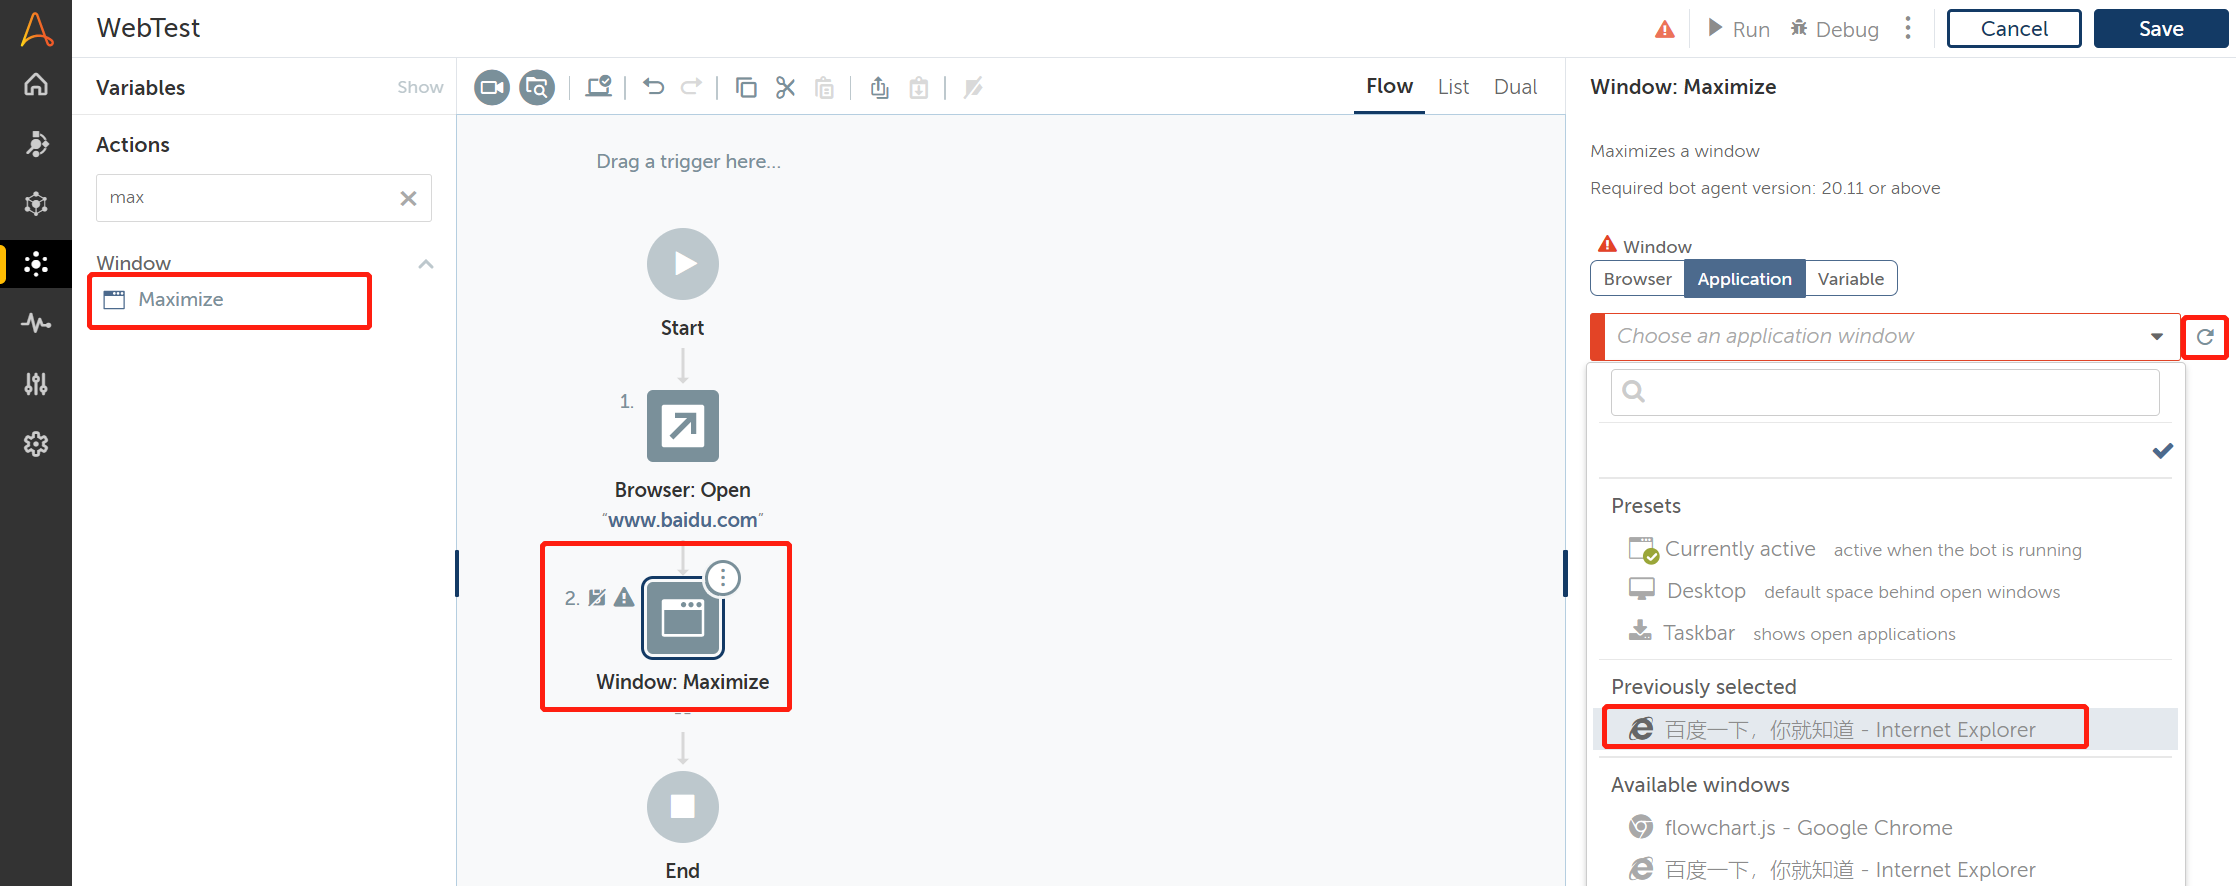2236x886 pixels.
Task: Paste action from clipboard icon
Action: pyautogui.click(x=825, y=88)
